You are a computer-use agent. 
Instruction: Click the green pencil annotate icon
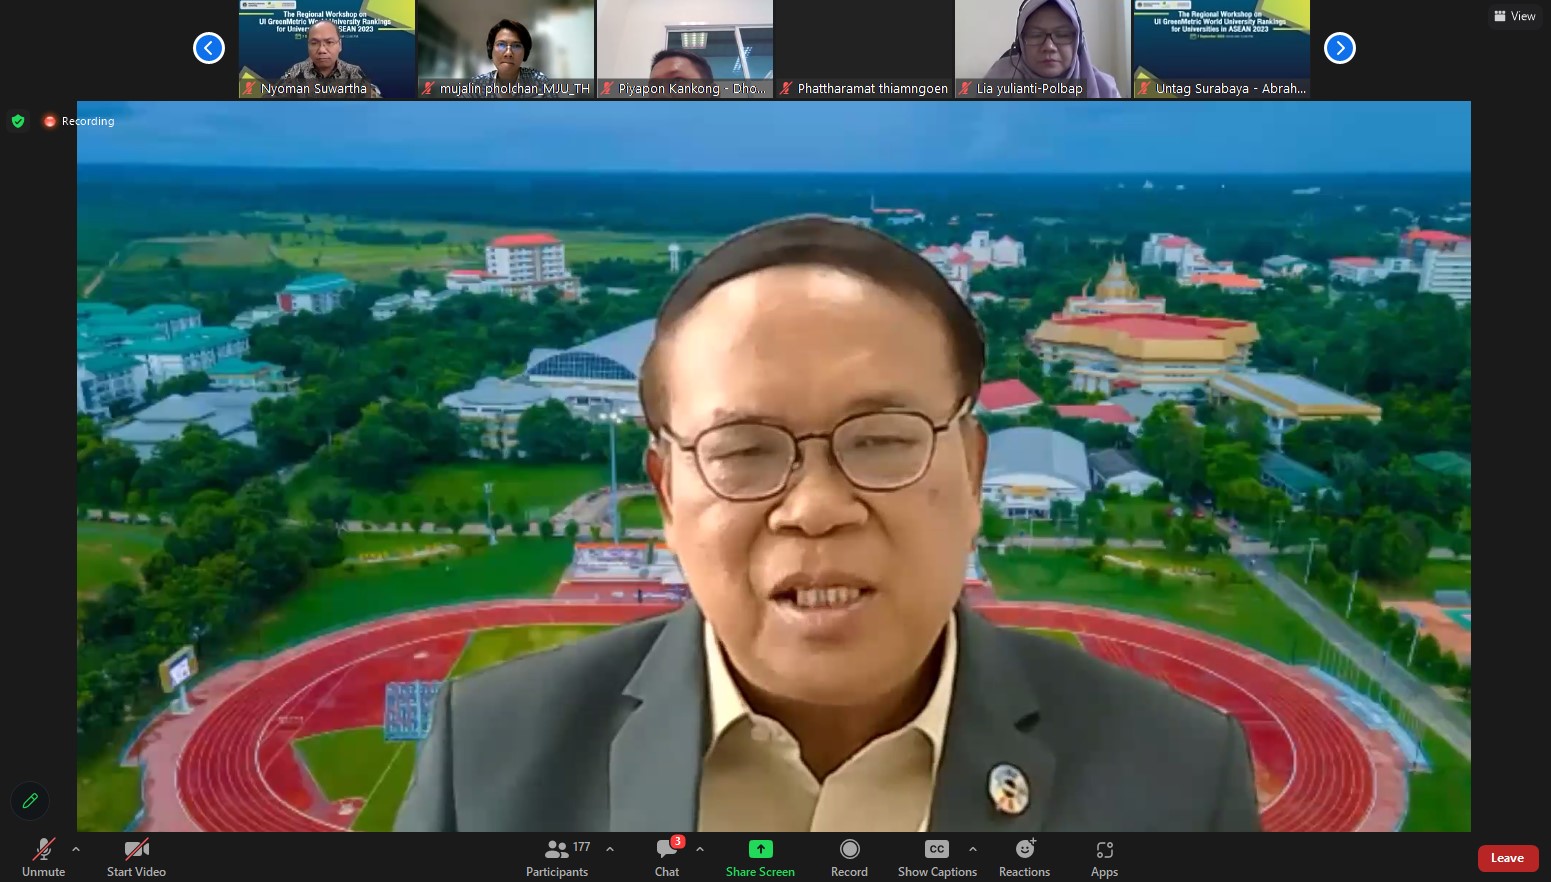click(30, 800)
